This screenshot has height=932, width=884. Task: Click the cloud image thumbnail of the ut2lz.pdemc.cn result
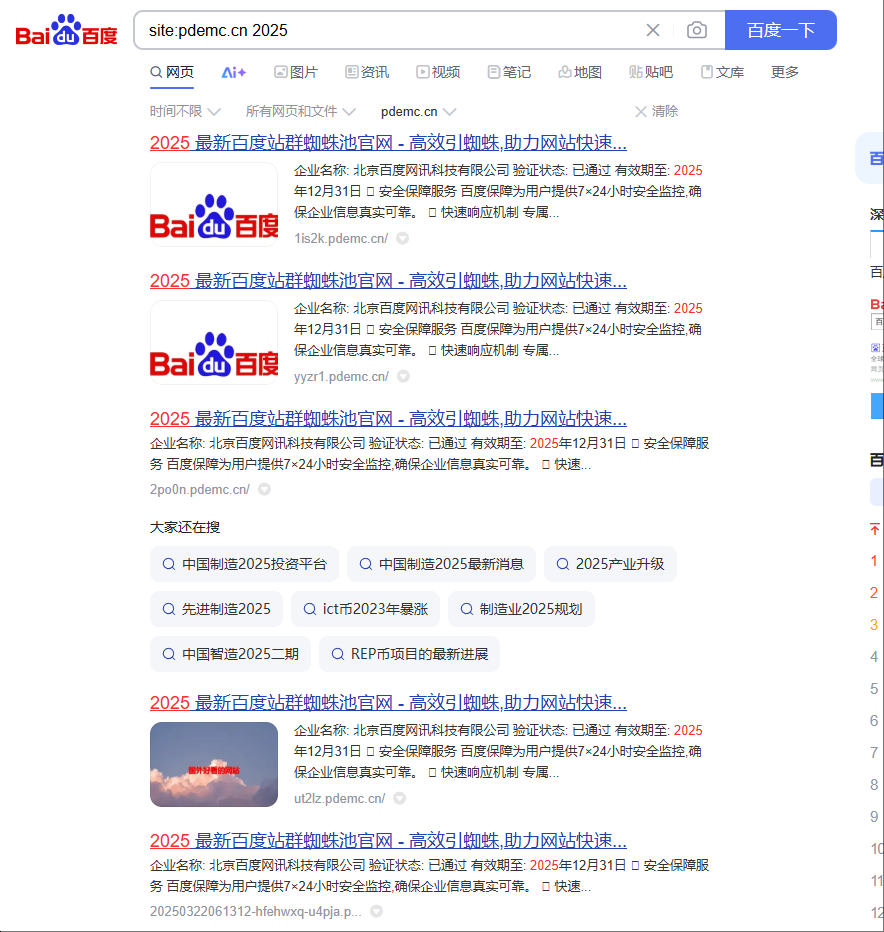tap(214, 764)
